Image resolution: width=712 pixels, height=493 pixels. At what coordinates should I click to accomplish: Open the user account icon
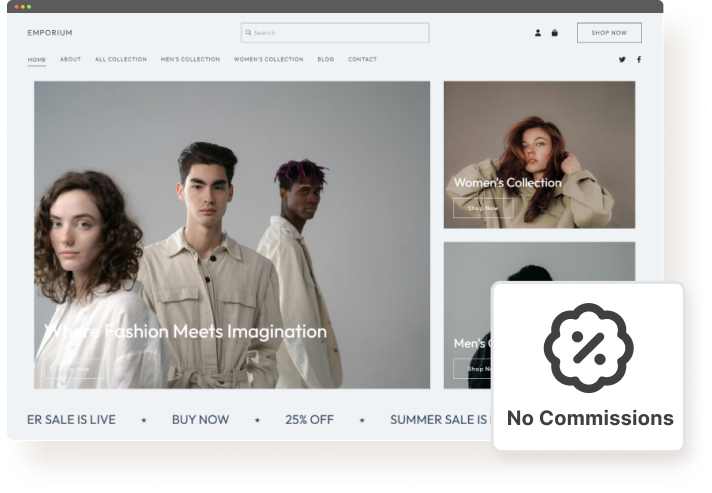click(x=538, y=33)
